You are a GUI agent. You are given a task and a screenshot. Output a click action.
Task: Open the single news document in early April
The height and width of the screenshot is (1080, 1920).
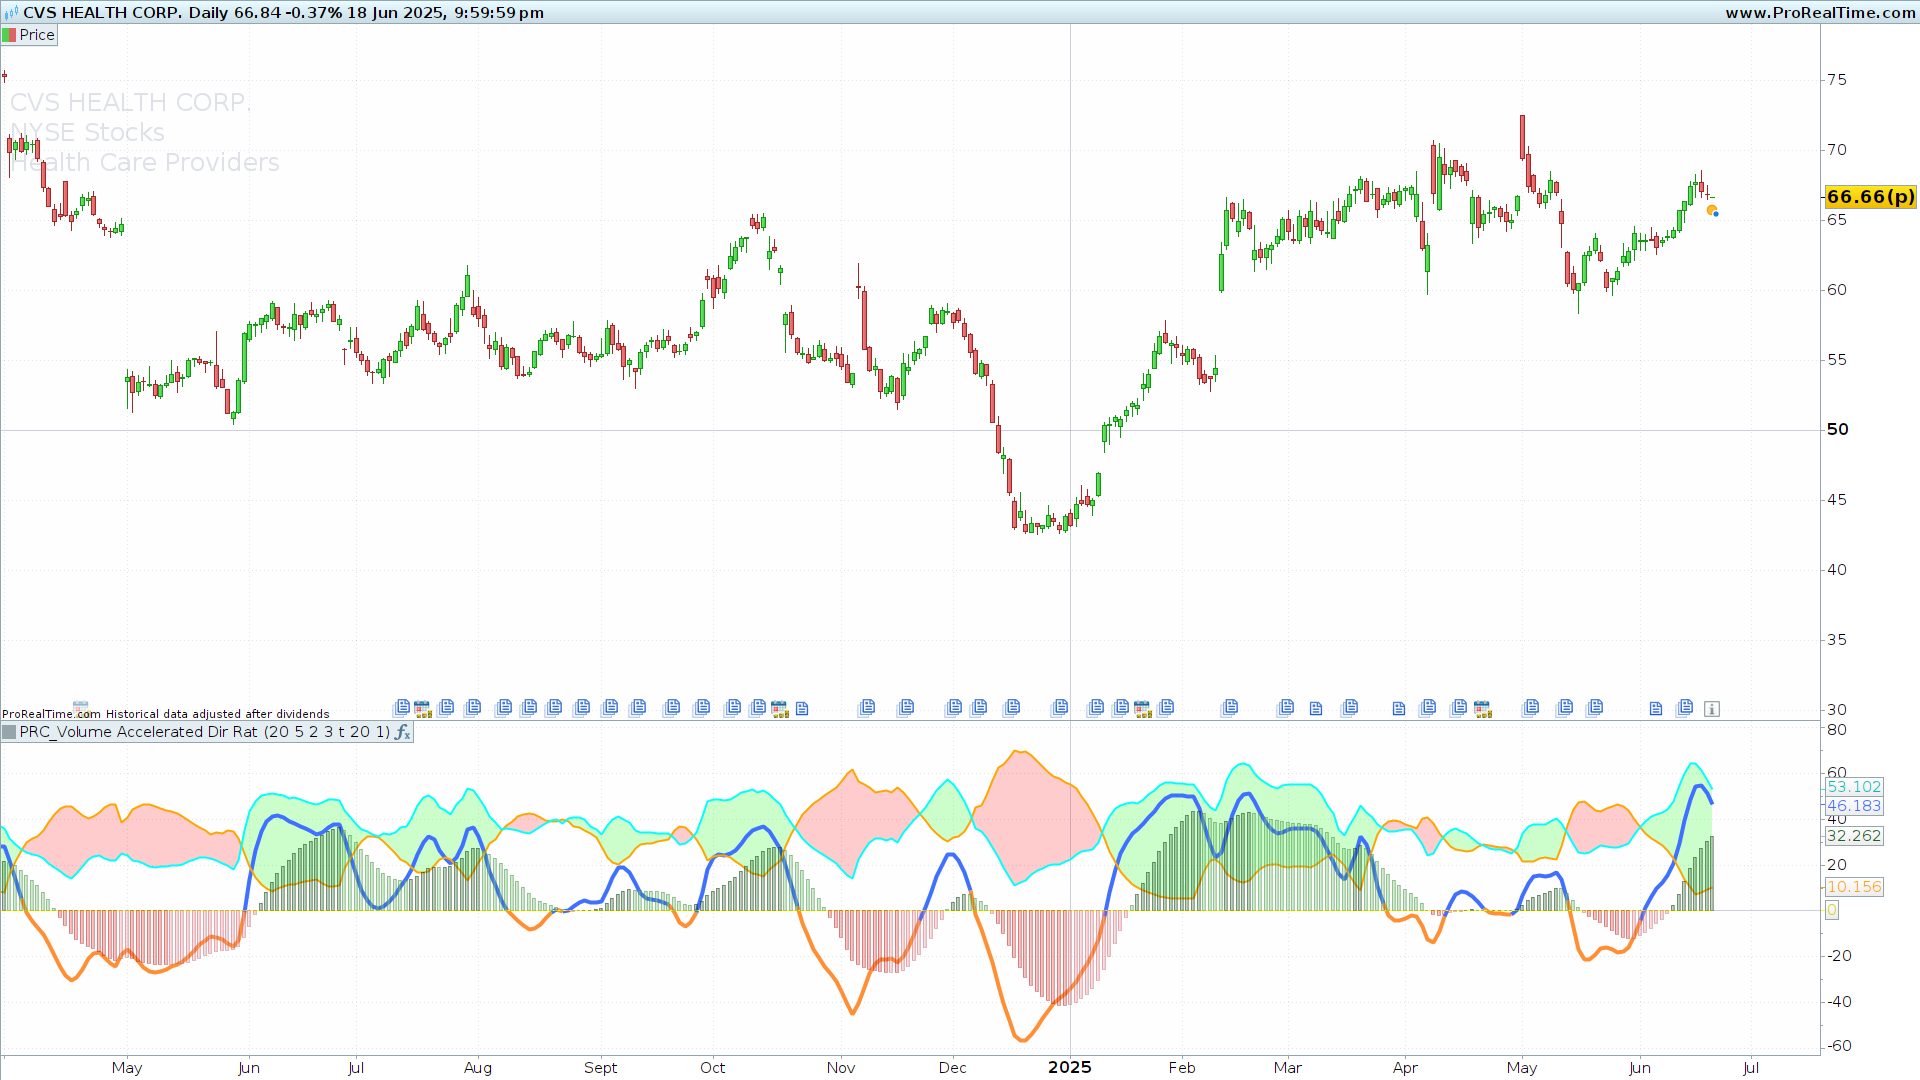pyautogui.click(x=1399, y=710)
